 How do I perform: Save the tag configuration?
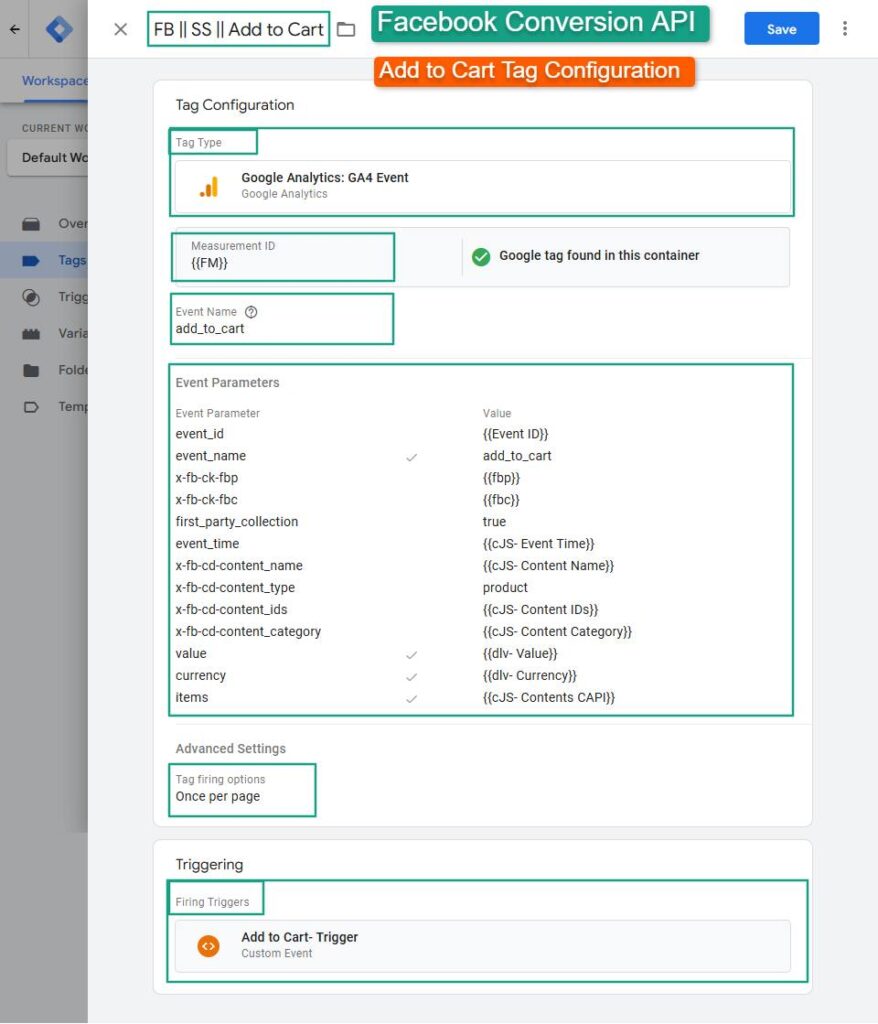[x=781, y=29]
